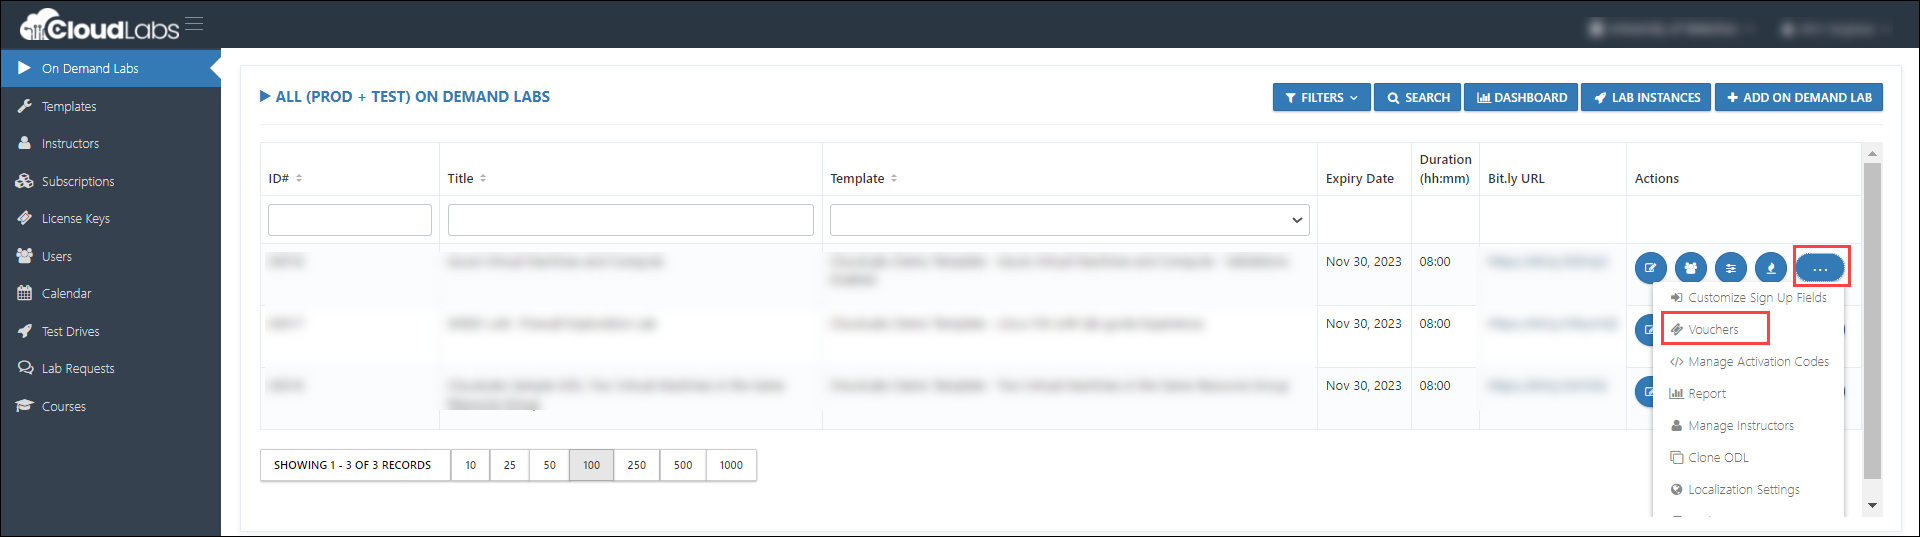Open the Instructors section
Image resolution: width=1920 pixels, height=537 pixels.
click(70, 143)
